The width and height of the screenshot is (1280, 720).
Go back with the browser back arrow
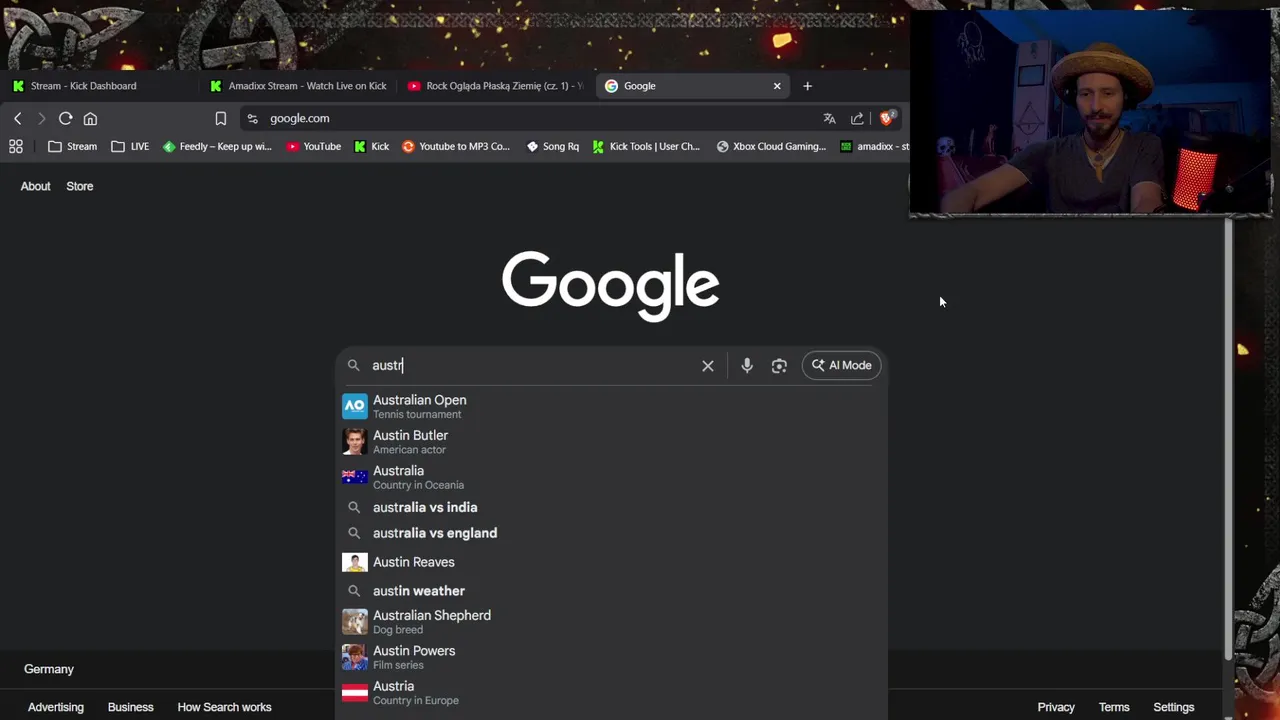pyautogui.click(x=17, y=118)
